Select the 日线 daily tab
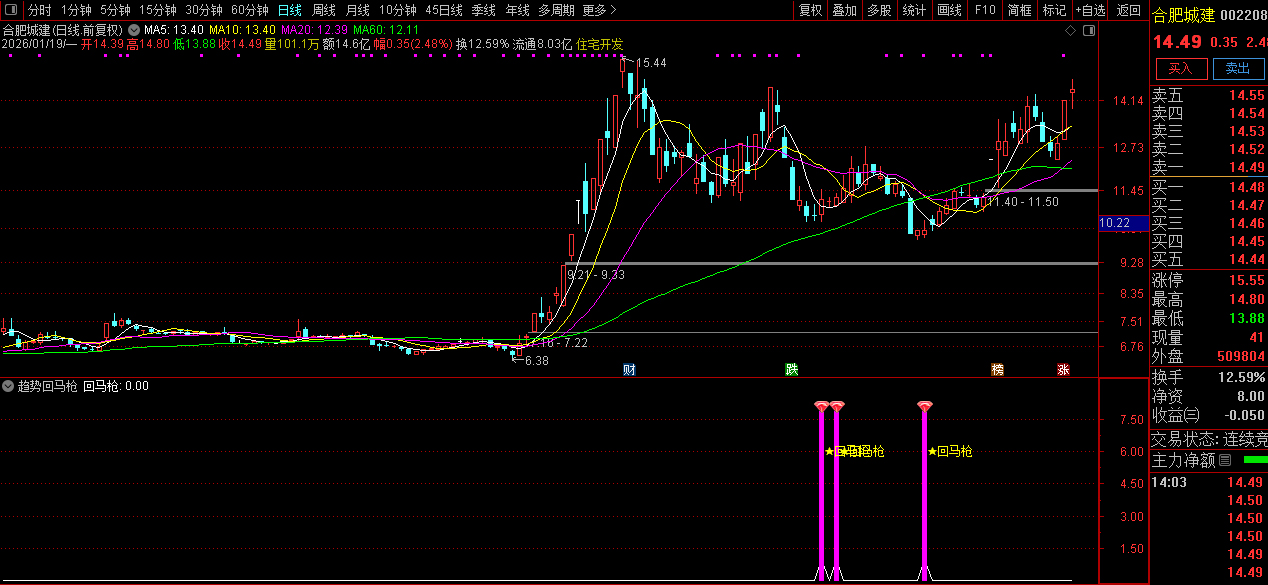 pyautogui.click(x=289, y=10)
